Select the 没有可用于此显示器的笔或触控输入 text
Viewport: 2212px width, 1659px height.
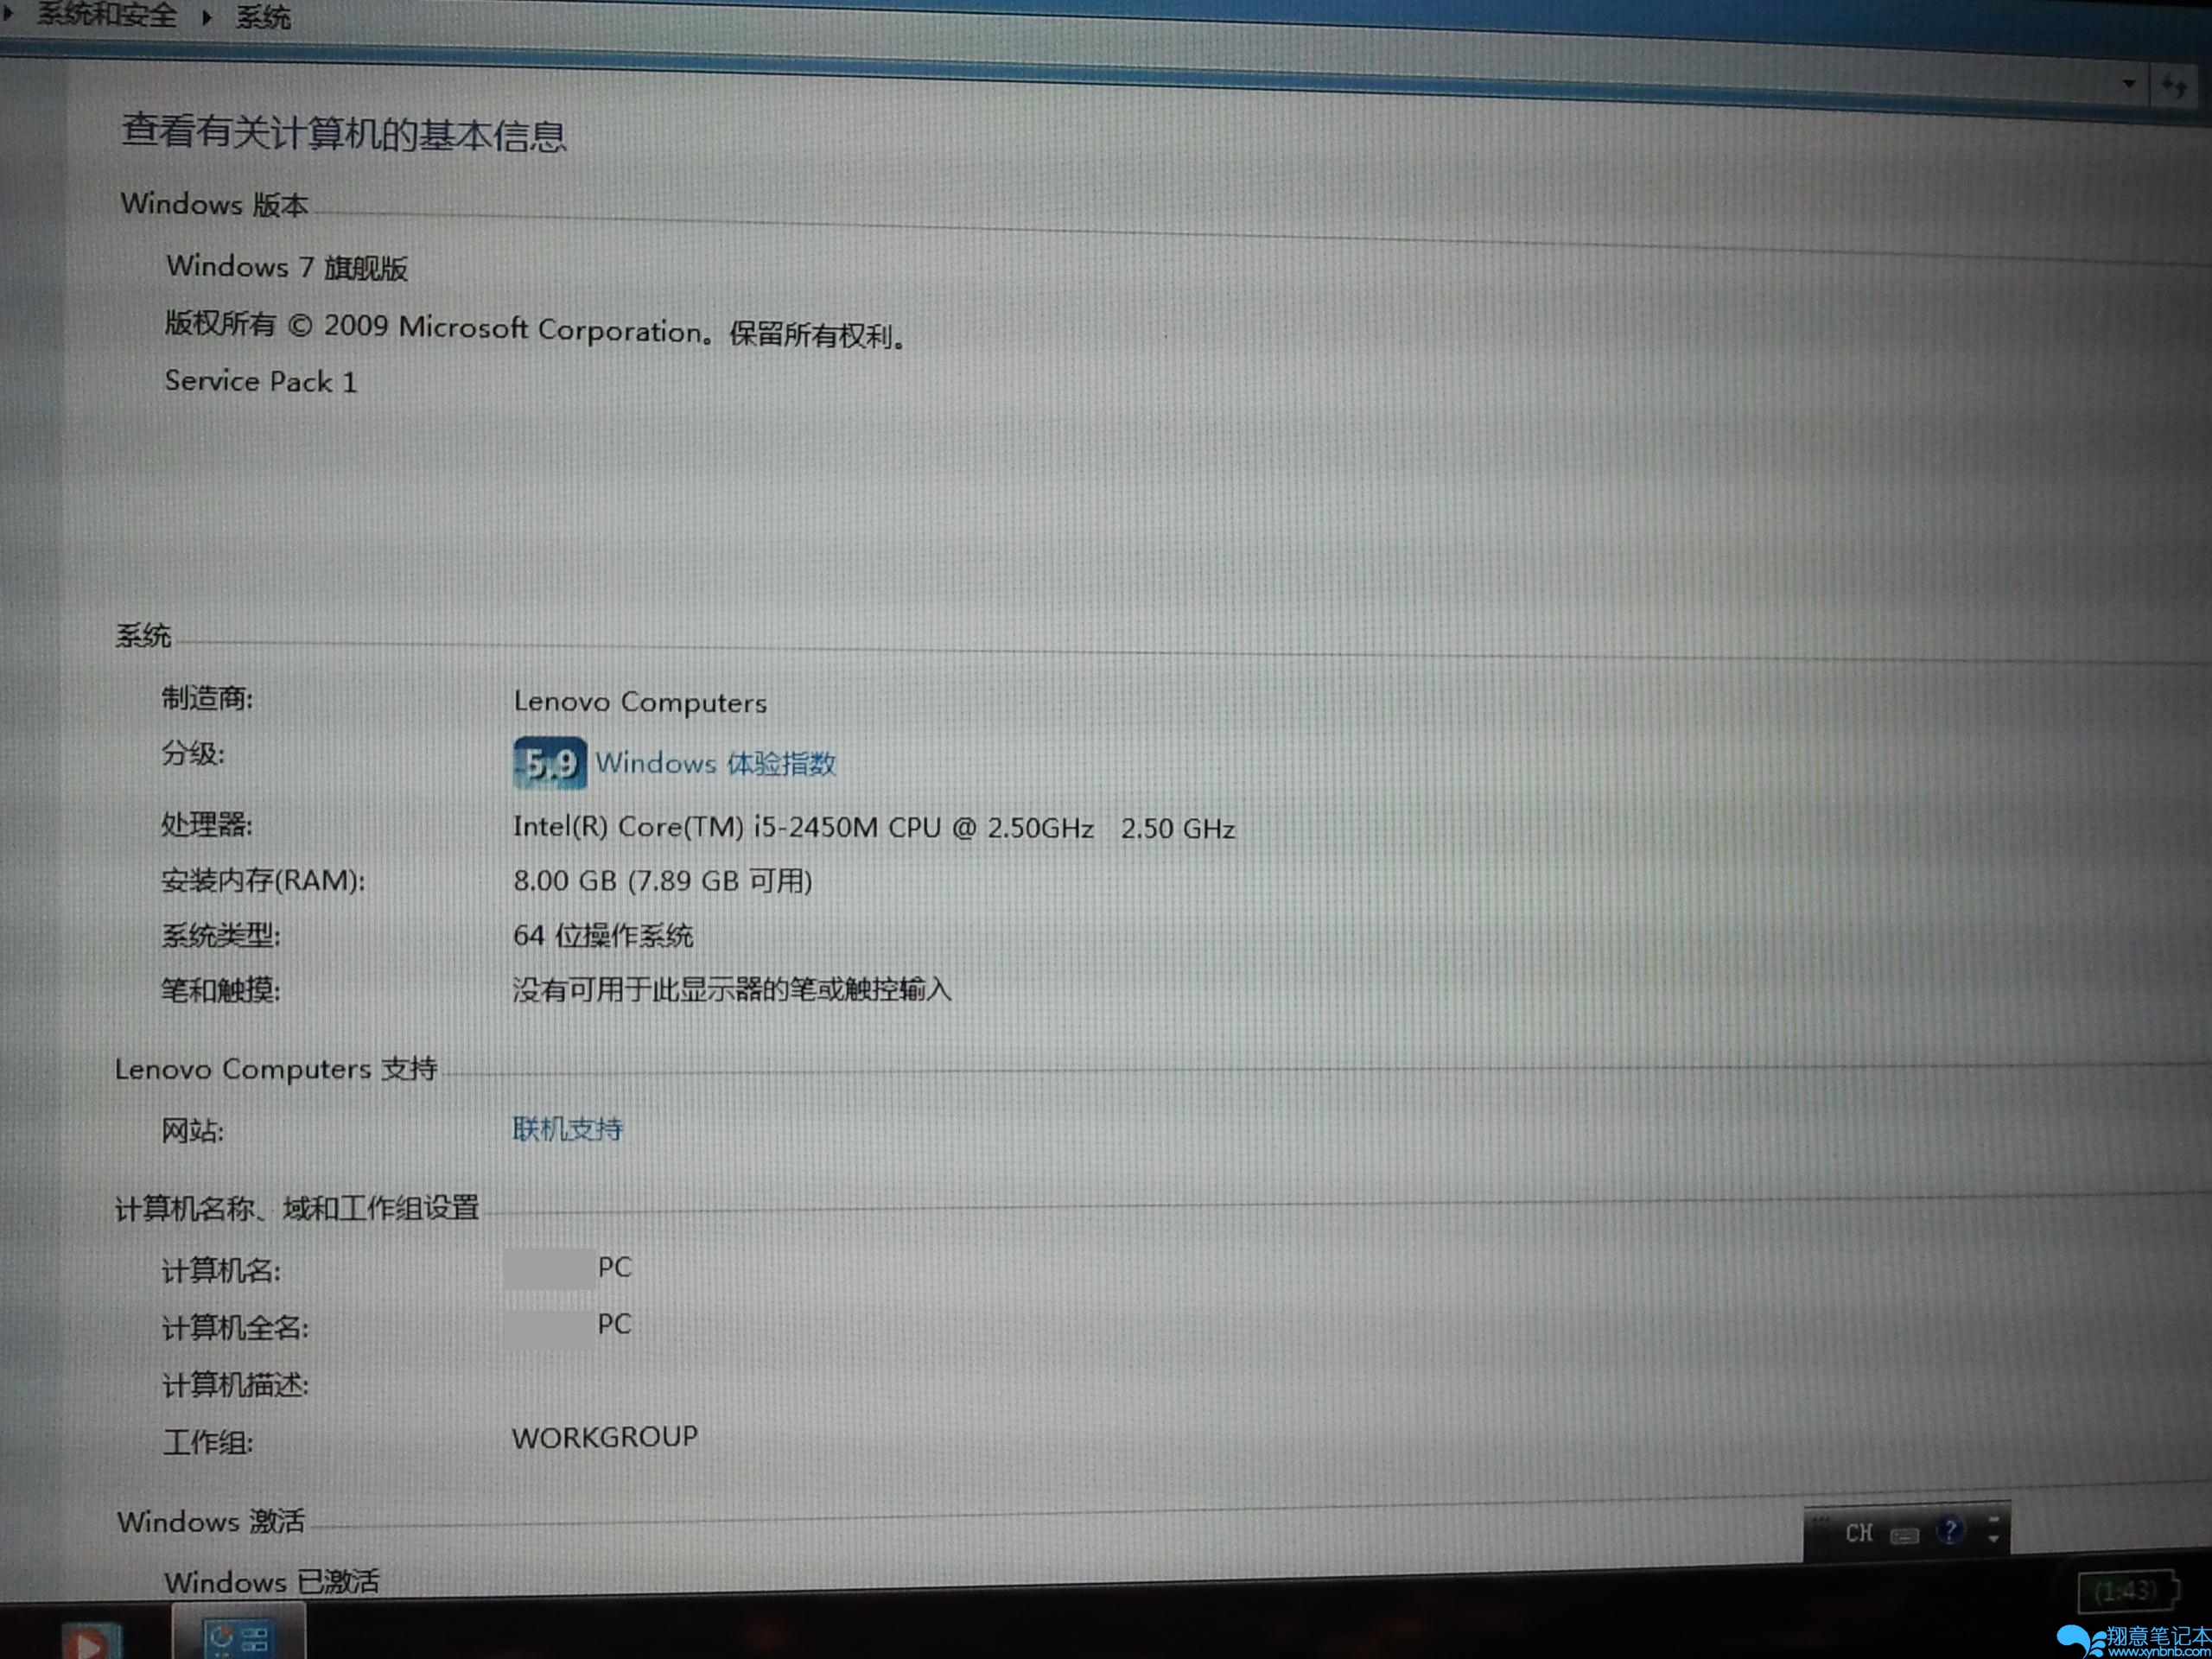(731, 990)
